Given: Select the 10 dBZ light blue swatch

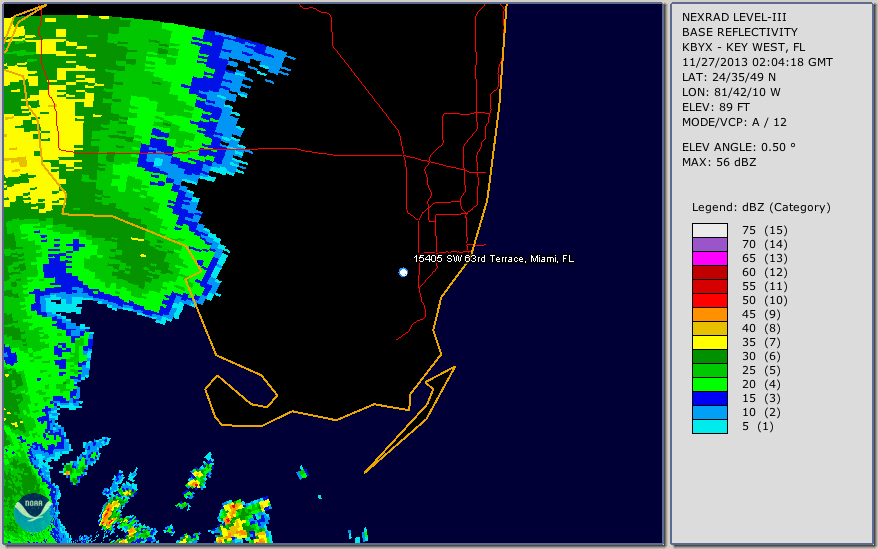Looking at the screenshot, I should pyautogui.click(x=709, y=412).
